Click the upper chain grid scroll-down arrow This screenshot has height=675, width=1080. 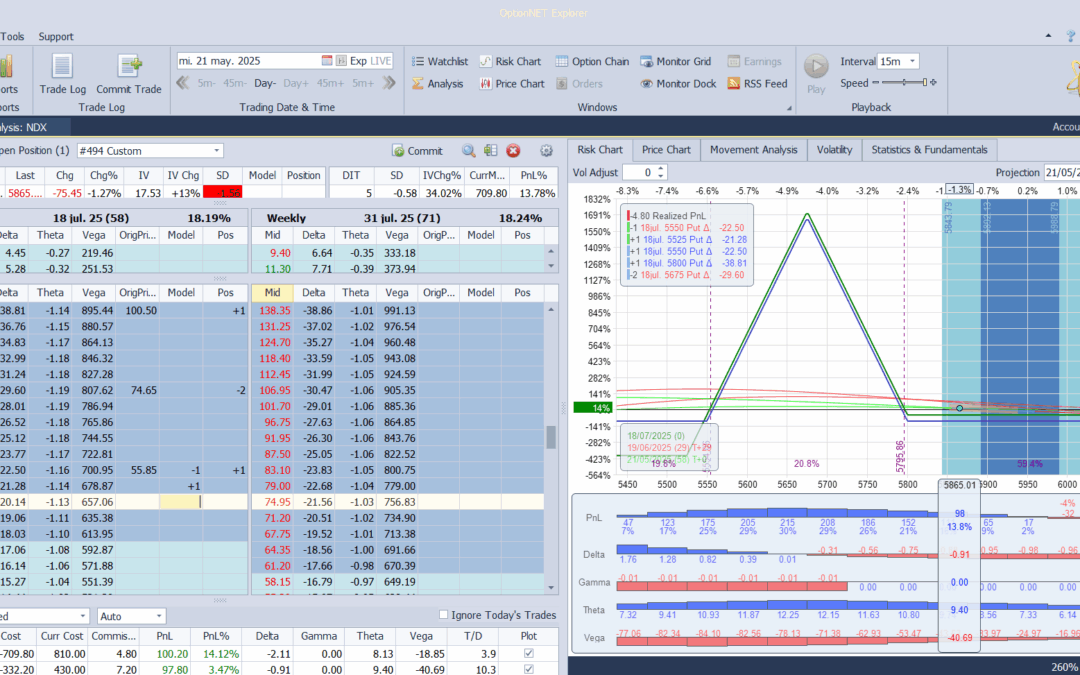click(x=551, y=265)
